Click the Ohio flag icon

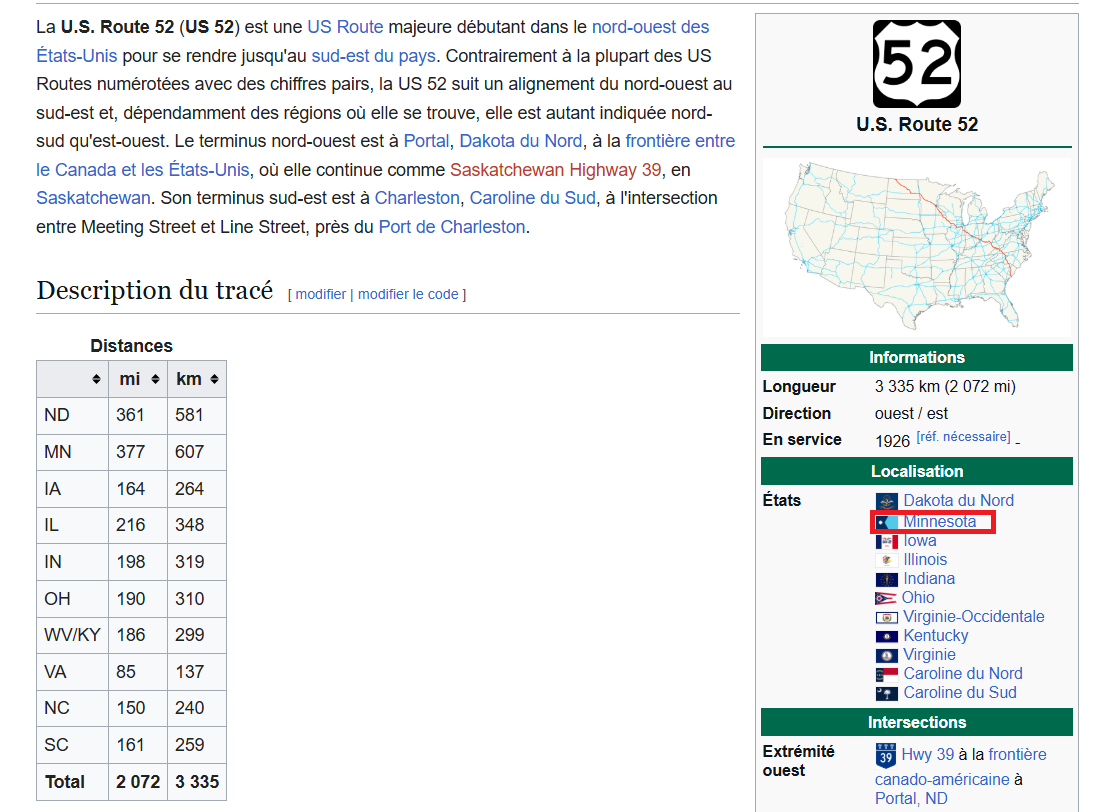(885, 598)
